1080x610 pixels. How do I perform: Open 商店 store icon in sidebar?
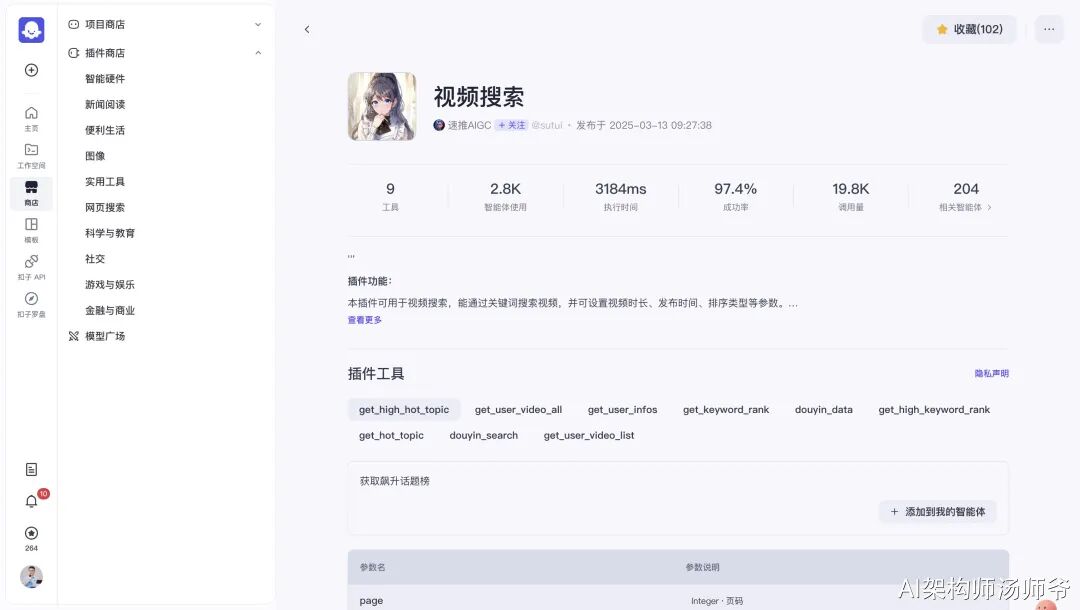(x=31, y=193)
